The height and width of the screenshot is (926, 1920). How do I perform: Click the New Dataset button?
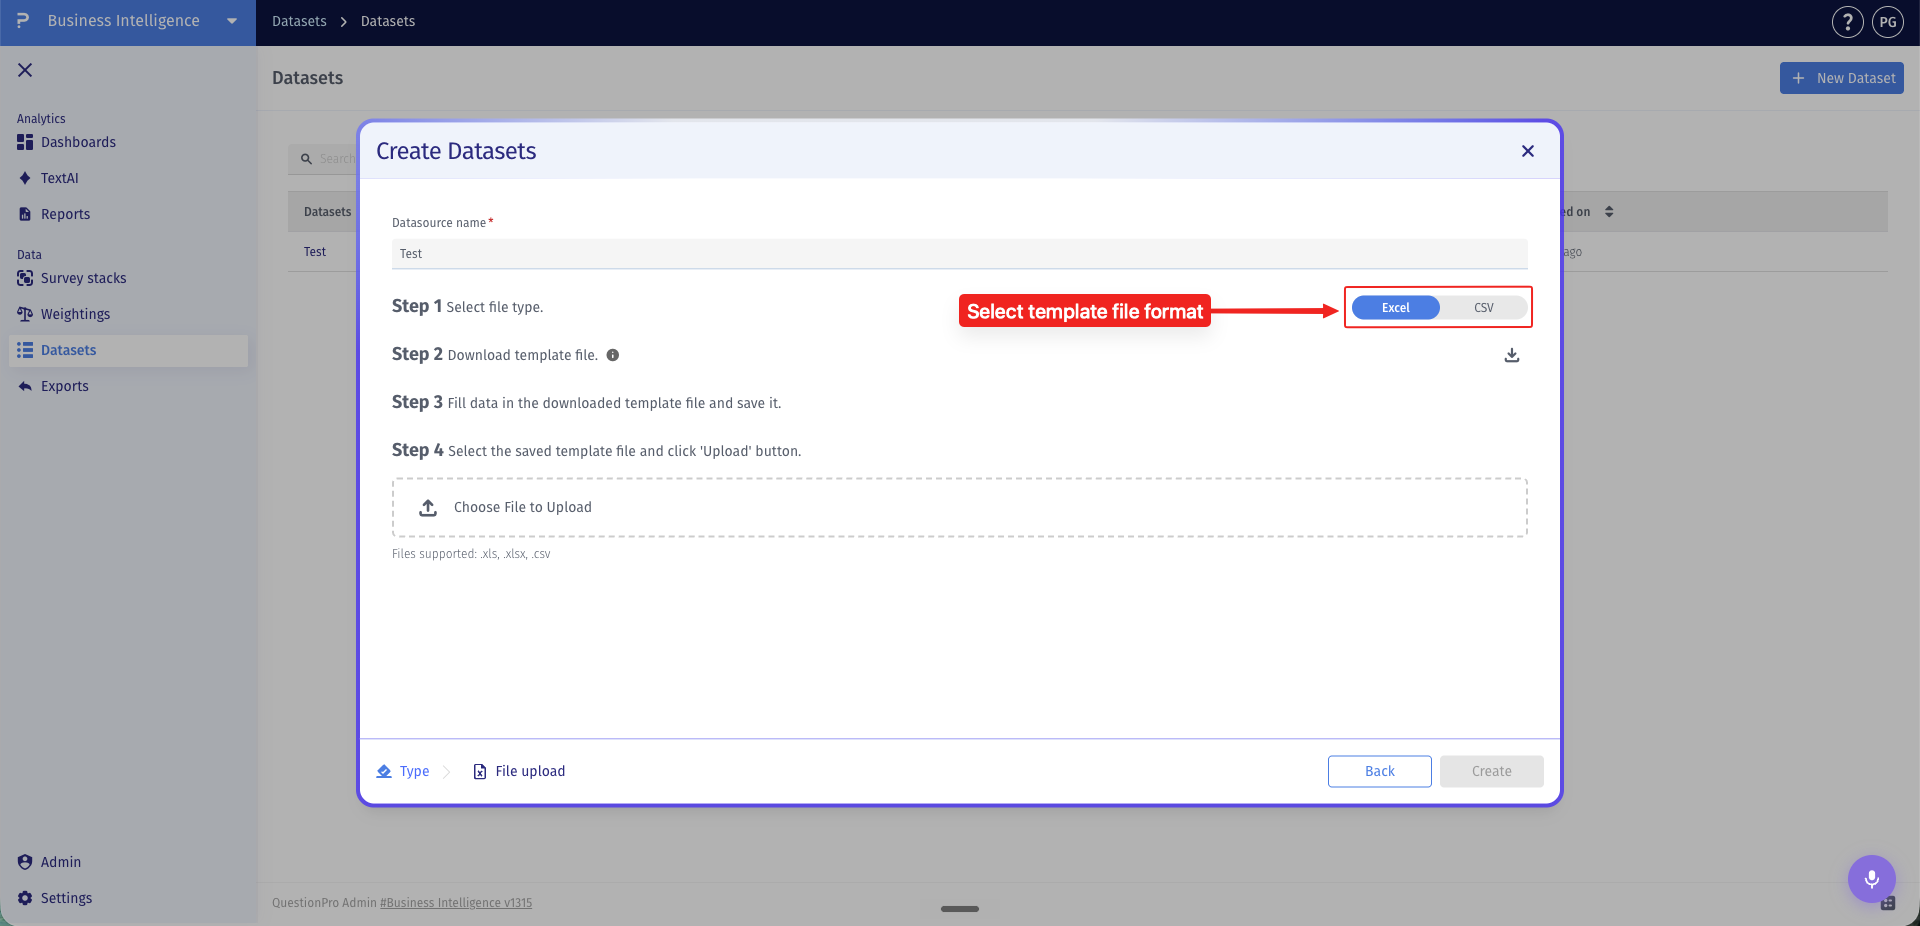pos(1841,78)
